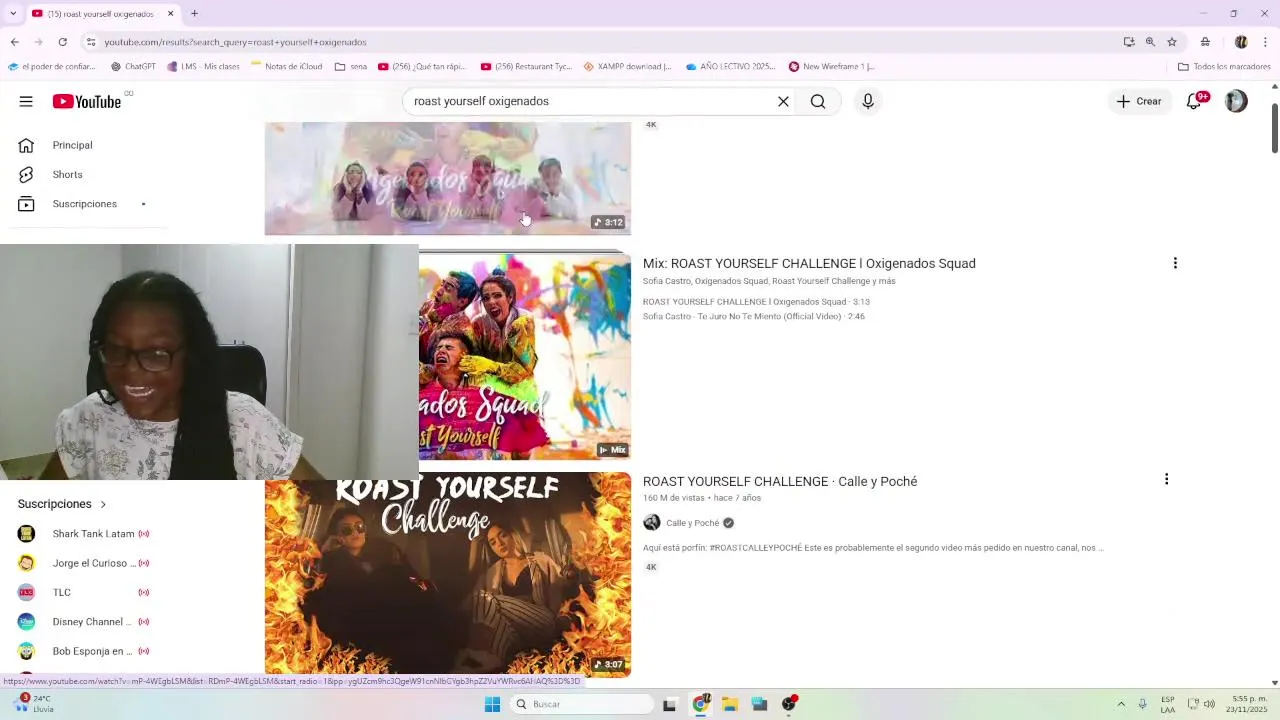Open the browser extensions icon
The height and width of the screenshot is (720, 1280).
click(x=1205, y=42)
